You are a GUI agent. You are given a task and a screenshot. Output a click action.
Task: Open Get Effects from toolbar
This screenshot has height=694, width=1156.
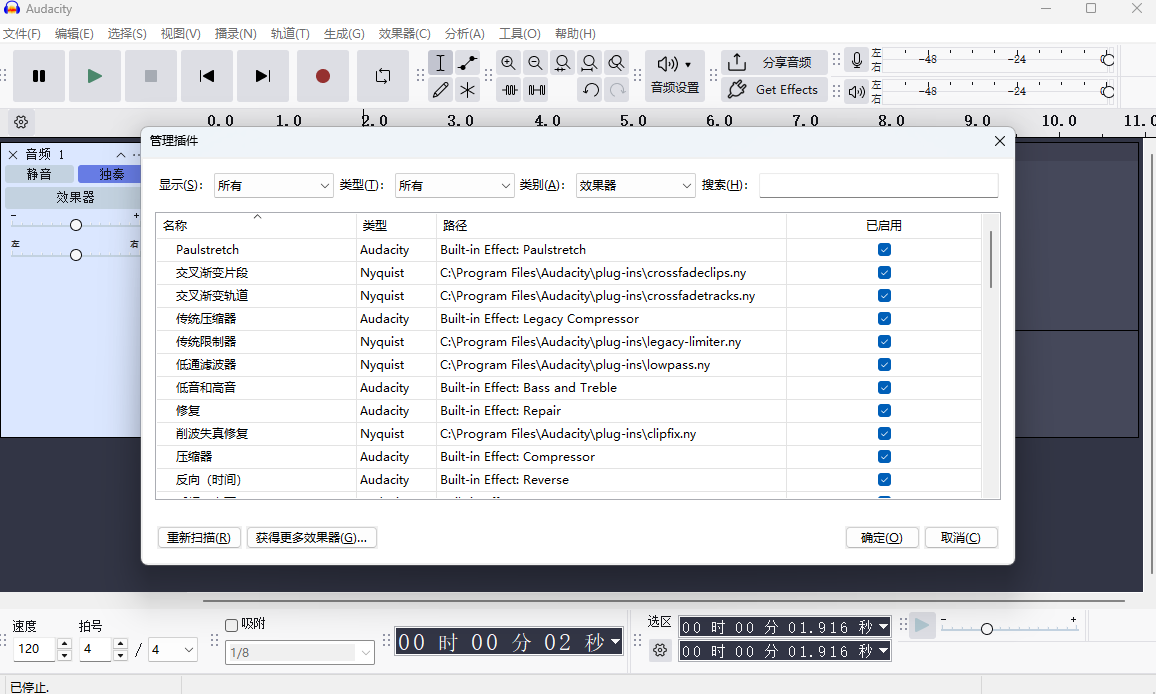coord(774,90)
